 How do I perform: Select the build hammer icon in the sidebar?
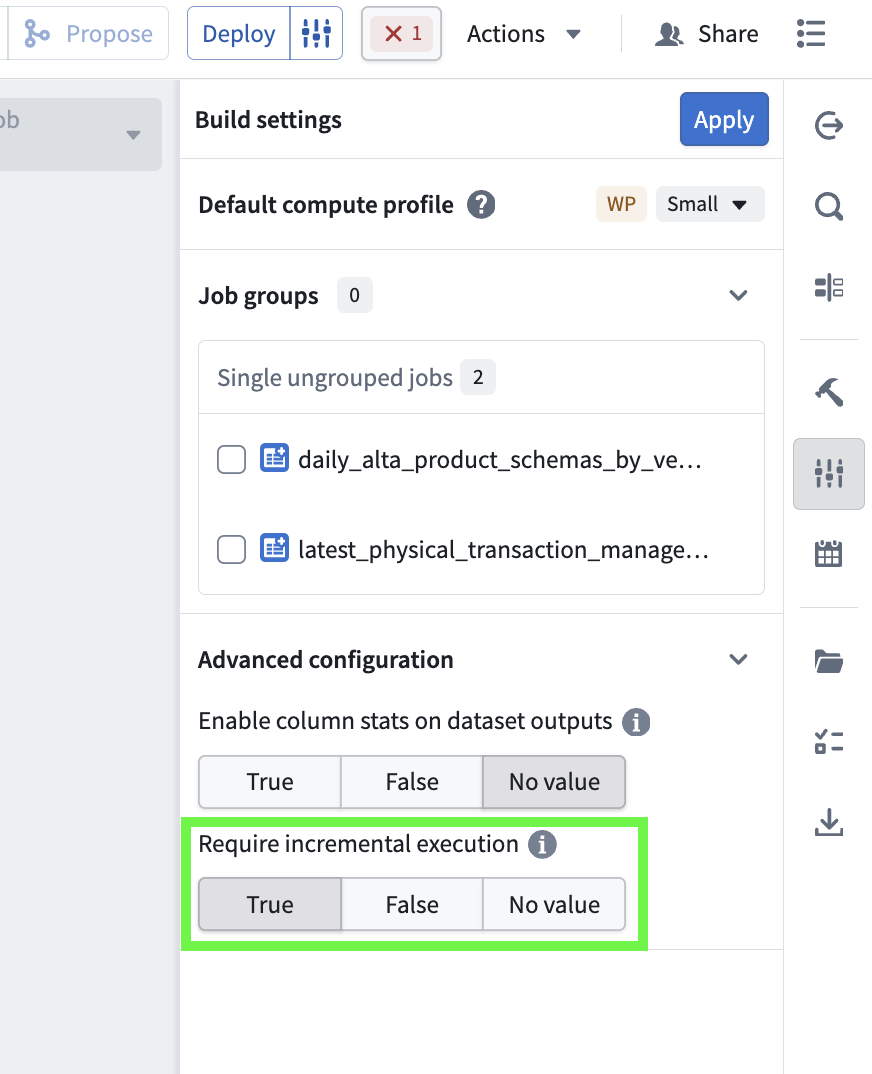point(828,391)
